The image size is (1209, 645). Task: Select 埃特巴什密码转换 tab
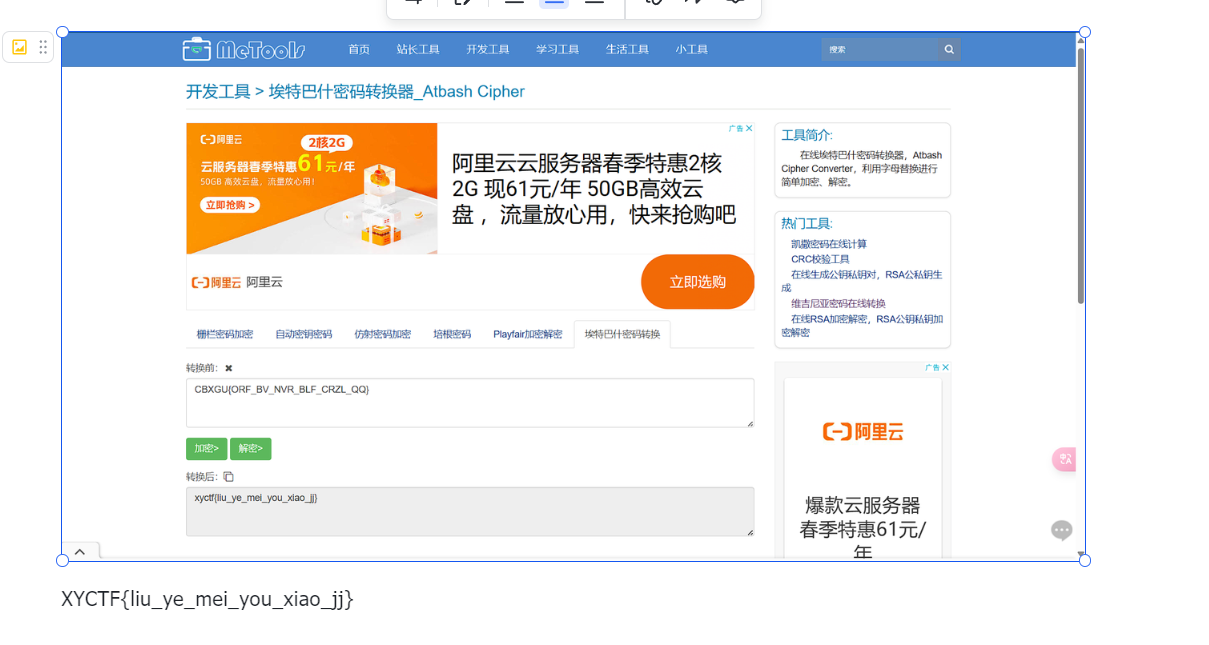pos(622,334)
